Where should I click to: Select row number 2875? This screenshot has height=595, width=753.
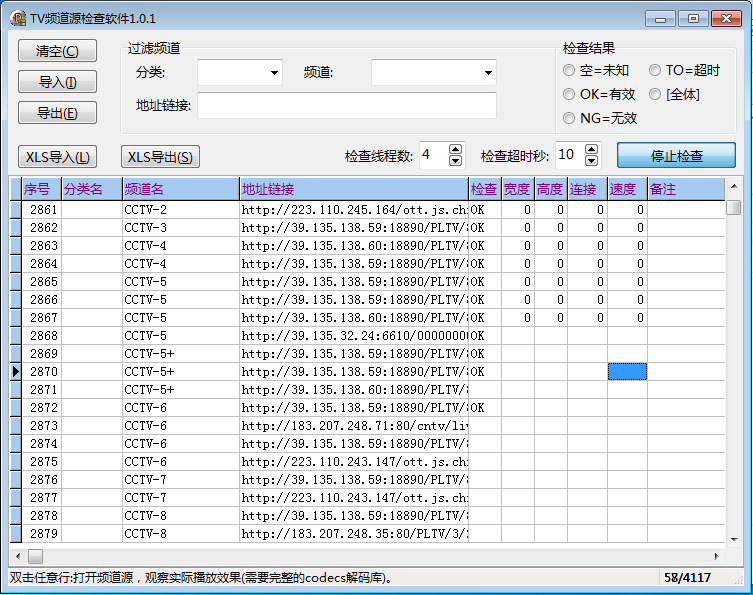(x=42, y=461)
